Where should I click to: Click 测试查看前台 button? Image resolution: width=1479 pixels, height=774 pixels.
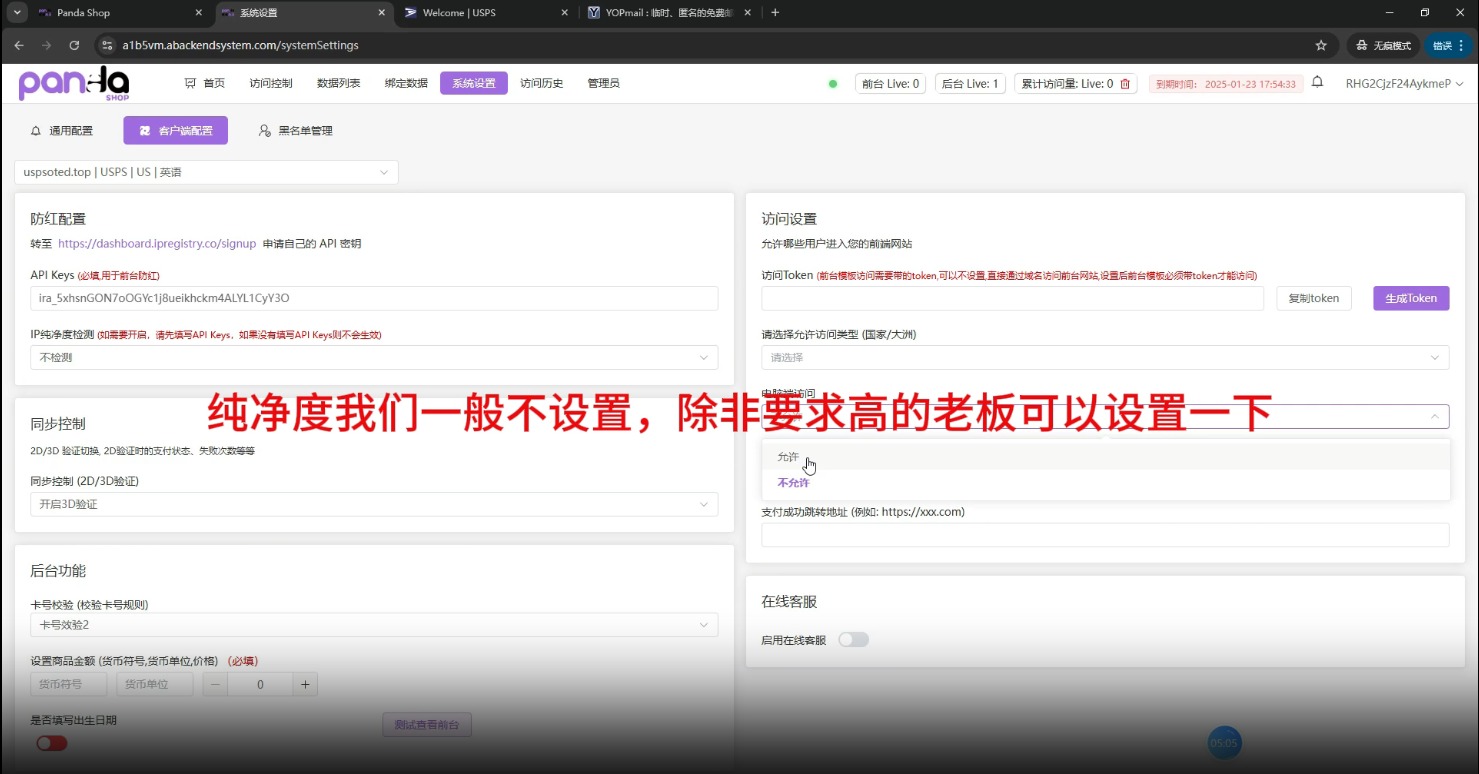click(x=427, y=725)
